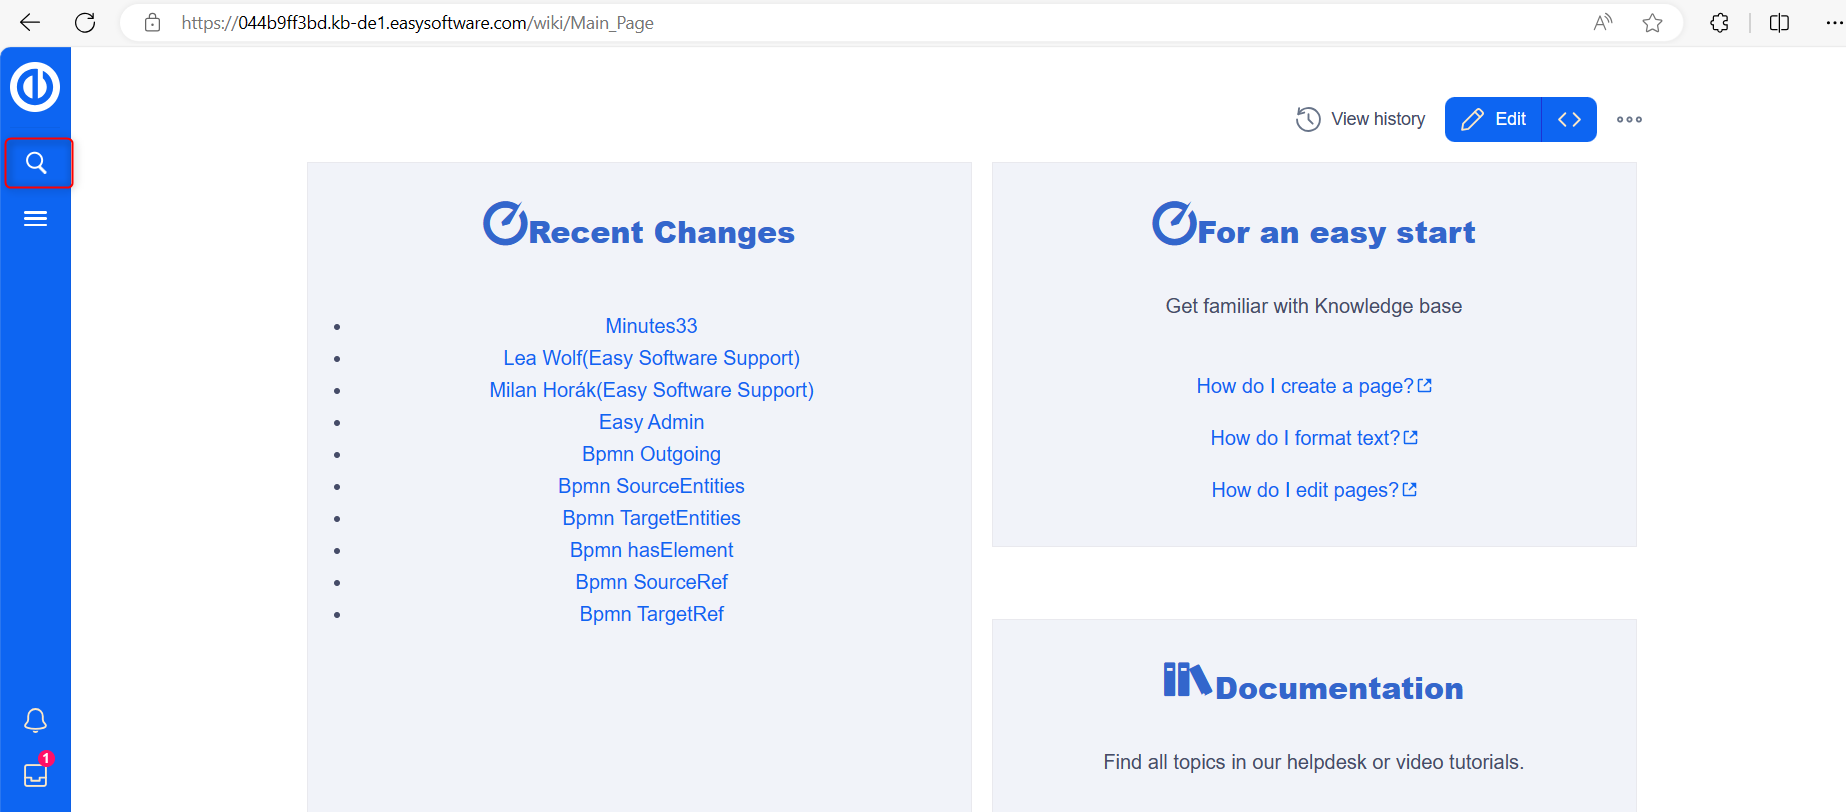
Task: Switch to source code edit mode
Action: (x=1569, y=120)
